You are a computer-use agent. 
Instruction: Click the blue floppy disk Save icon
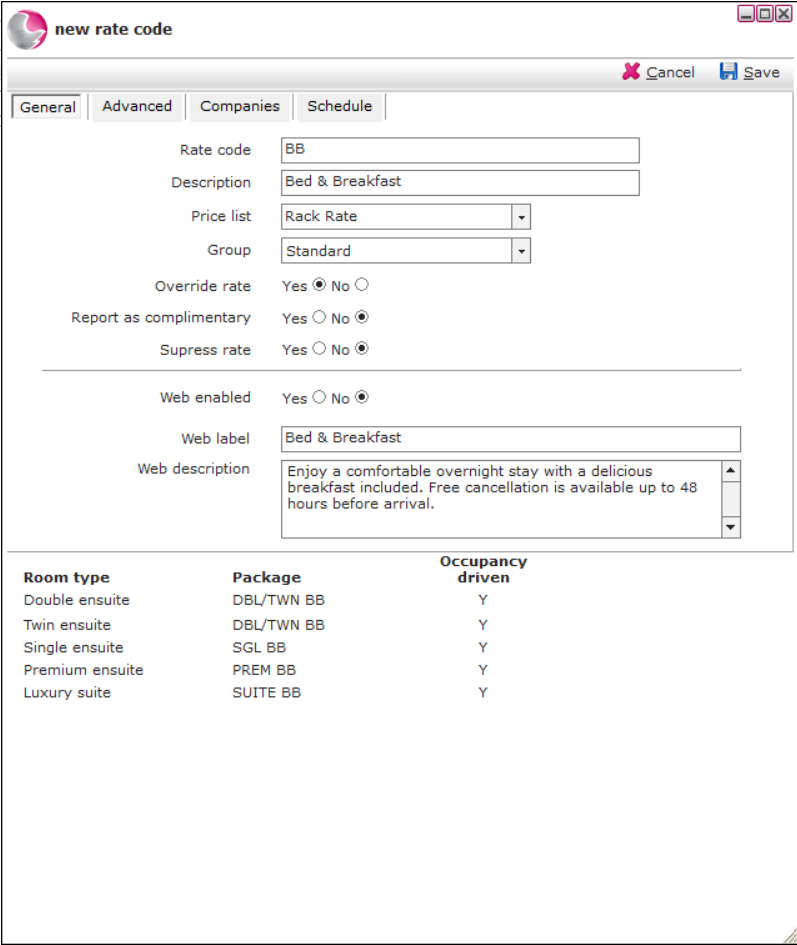728,71
